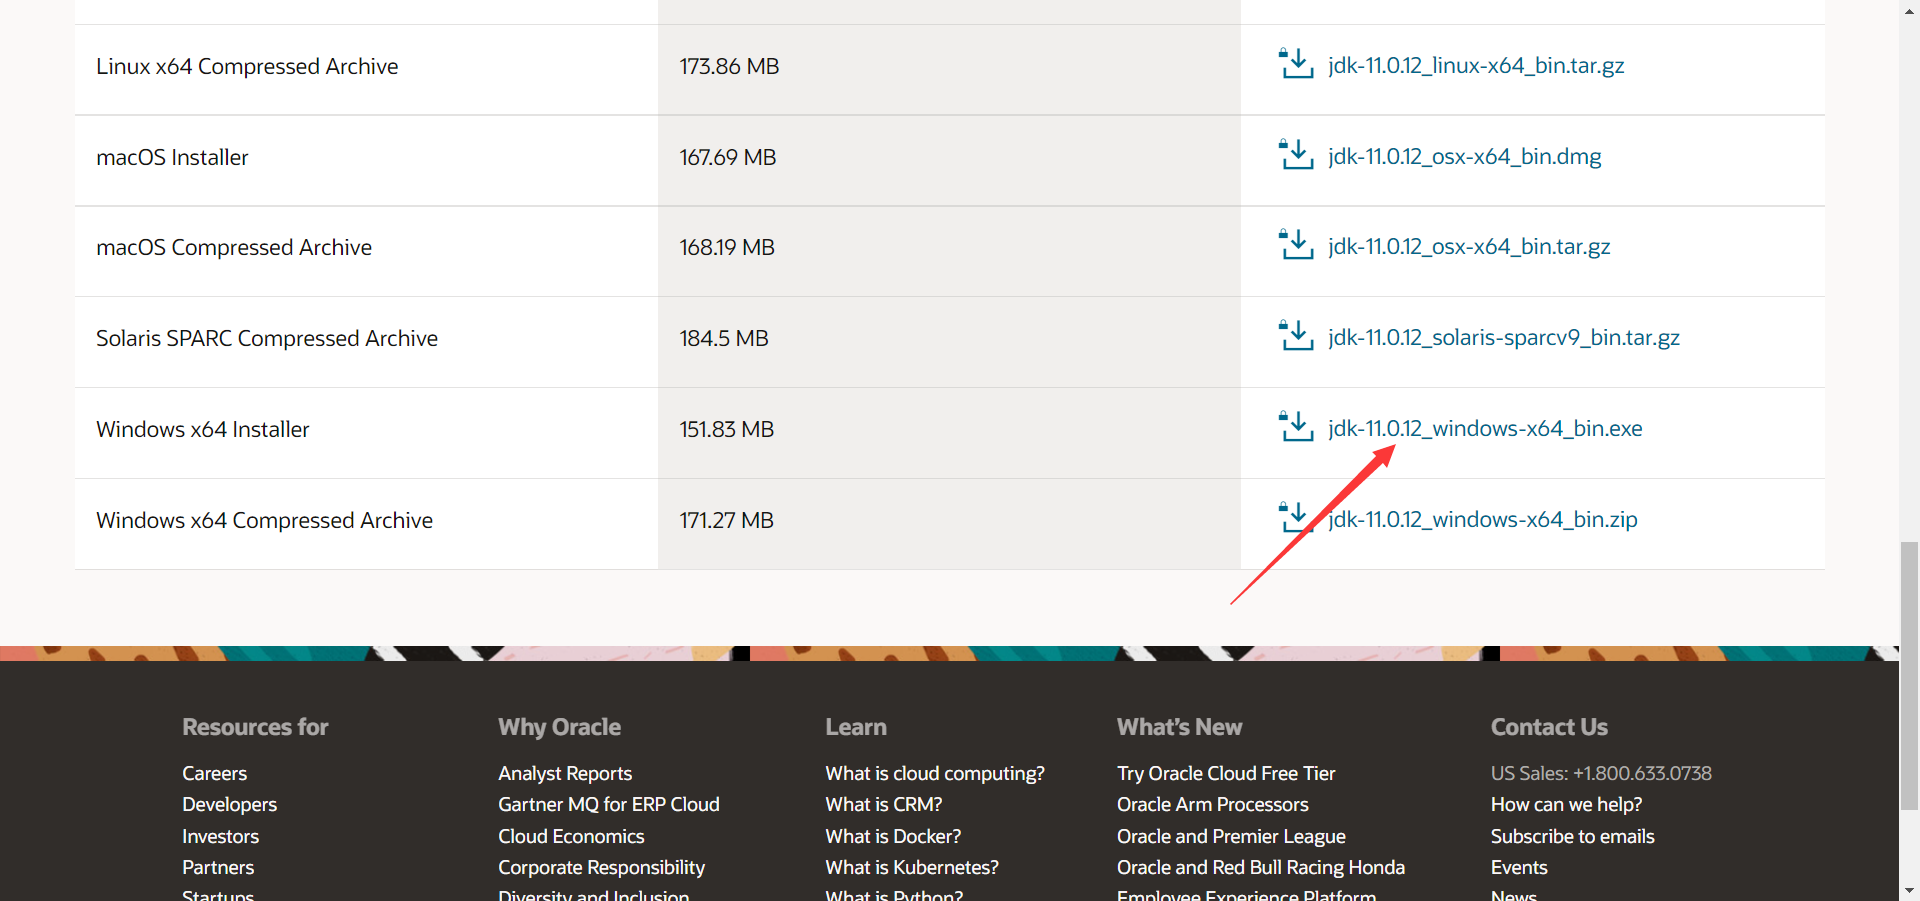1920x901 pixels.
Task: Open Developers footer link
Action: tap(229, 804)
